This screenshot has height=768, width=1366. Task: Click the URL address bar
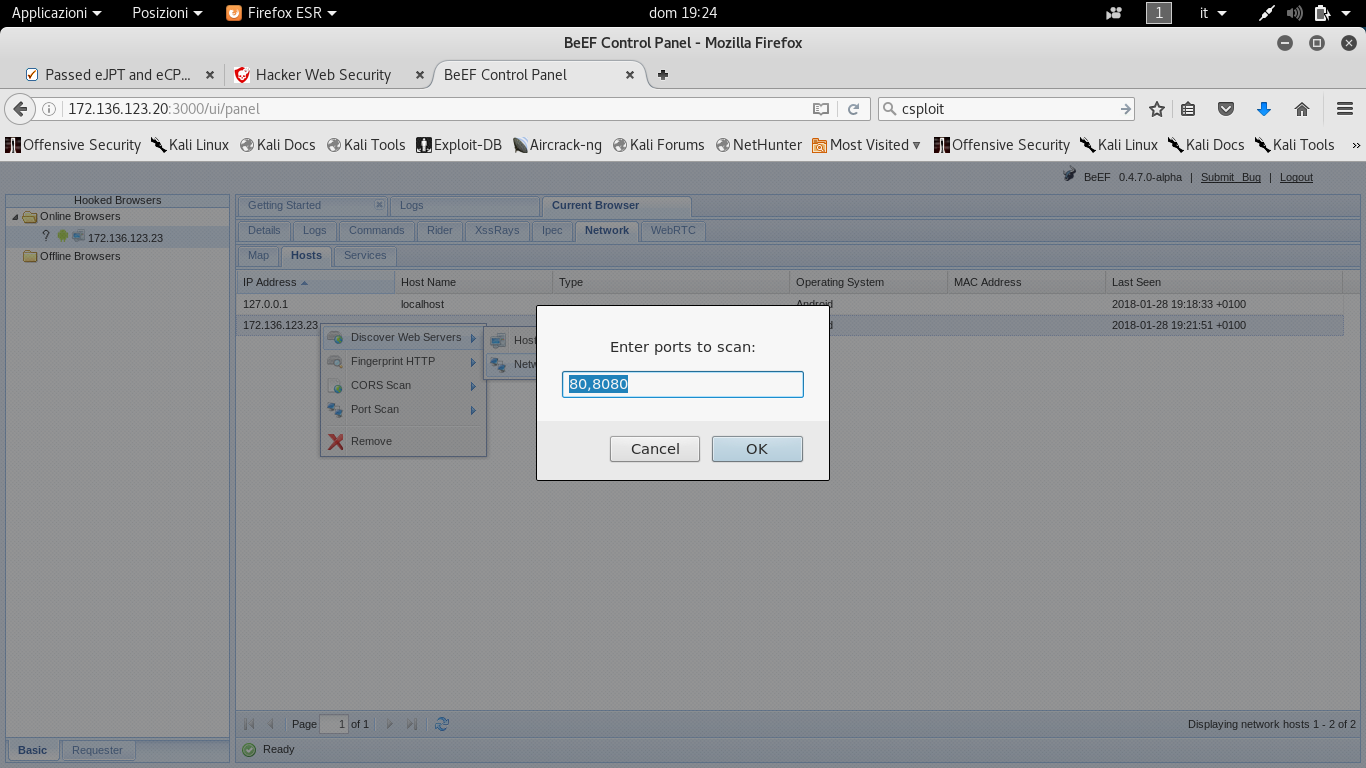point(435,109)
